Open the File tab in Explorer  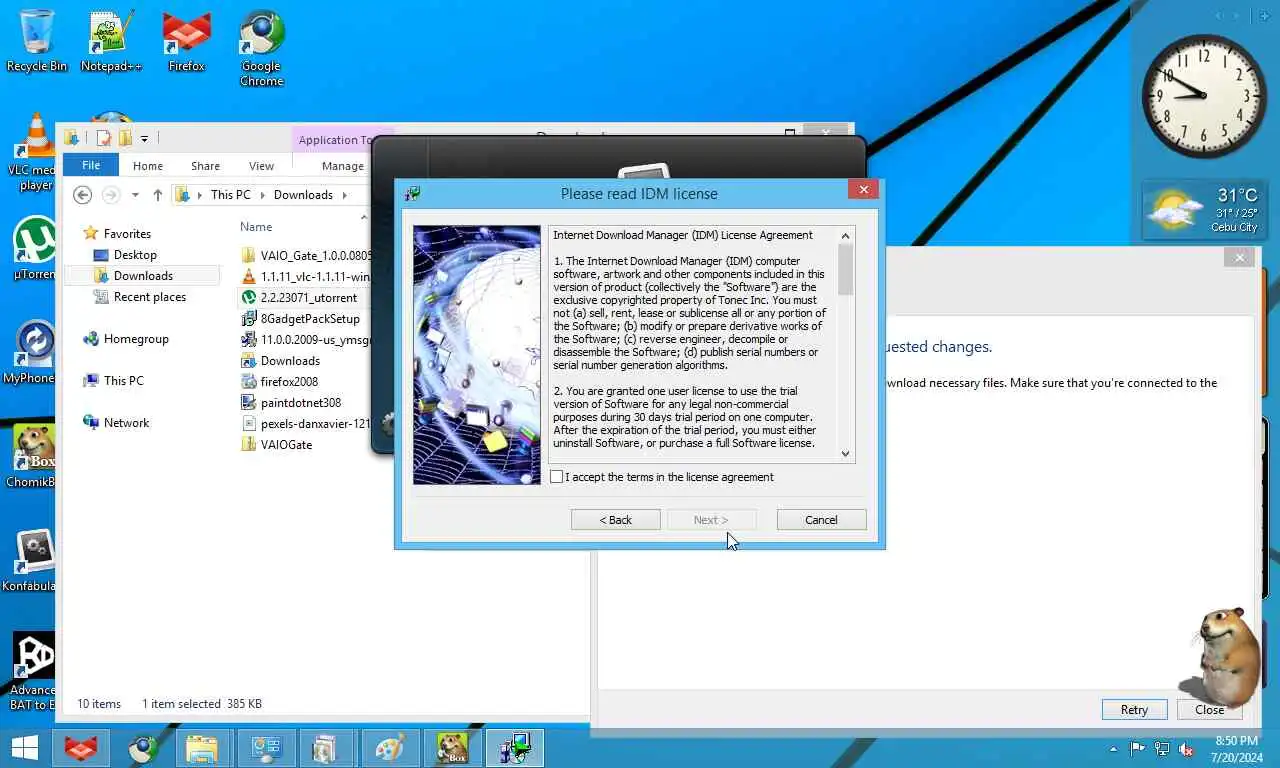pyautogui.click(x=91, y=166)
